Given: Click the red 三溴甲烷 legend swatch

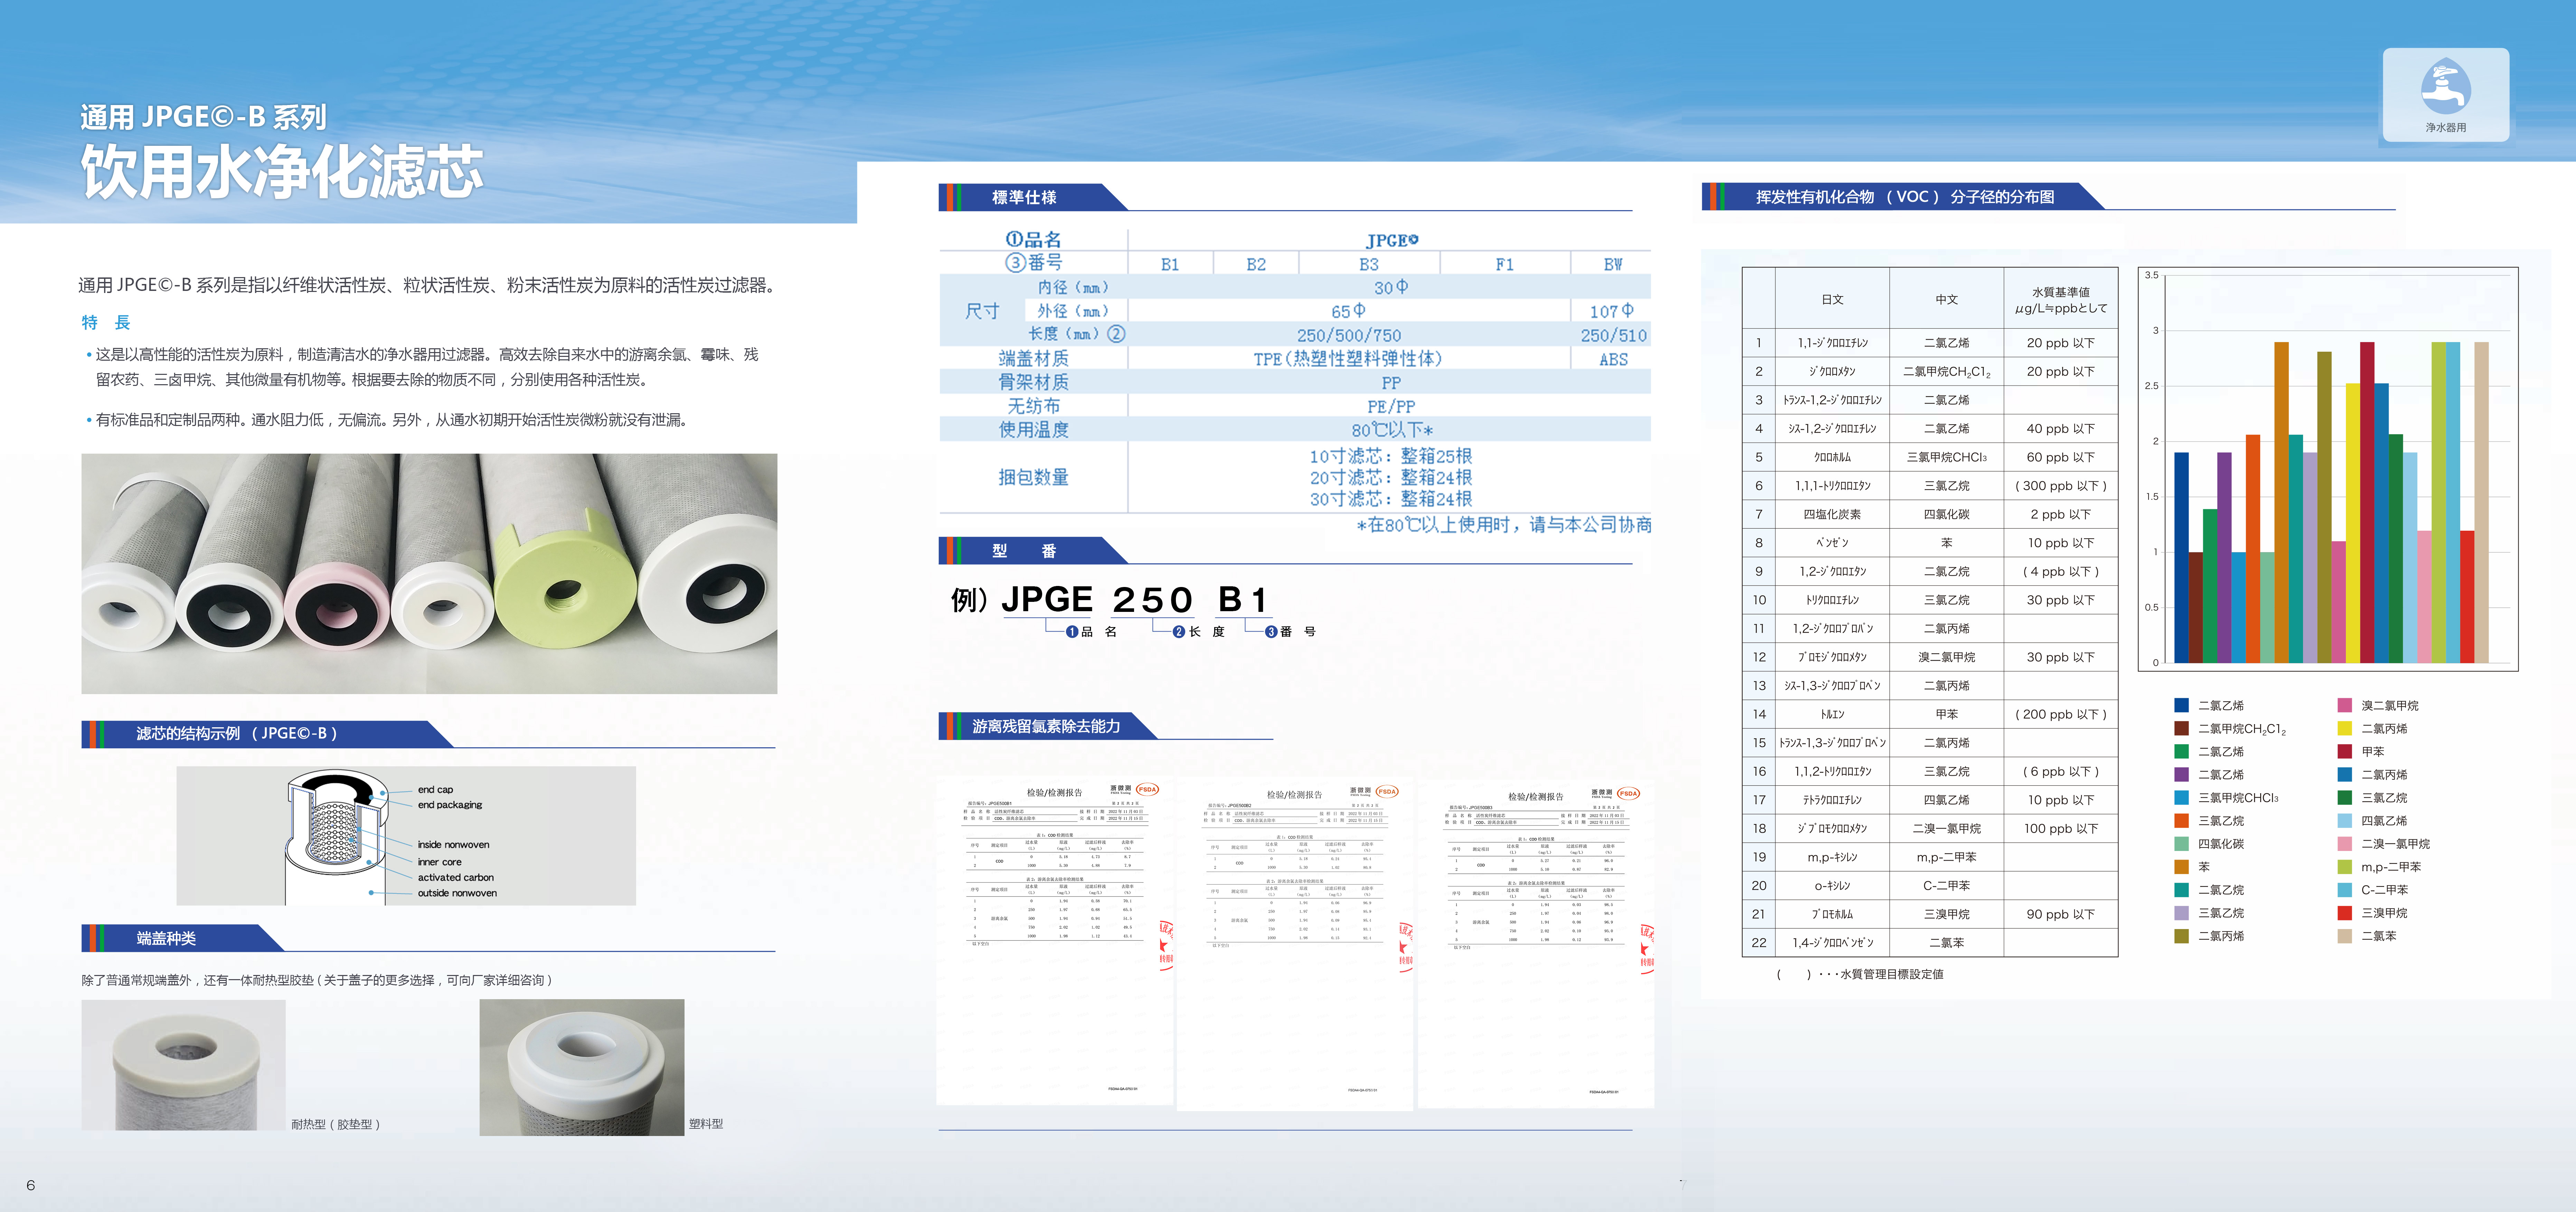Looking at the screenshot, I should click(x=2344, y=913).
